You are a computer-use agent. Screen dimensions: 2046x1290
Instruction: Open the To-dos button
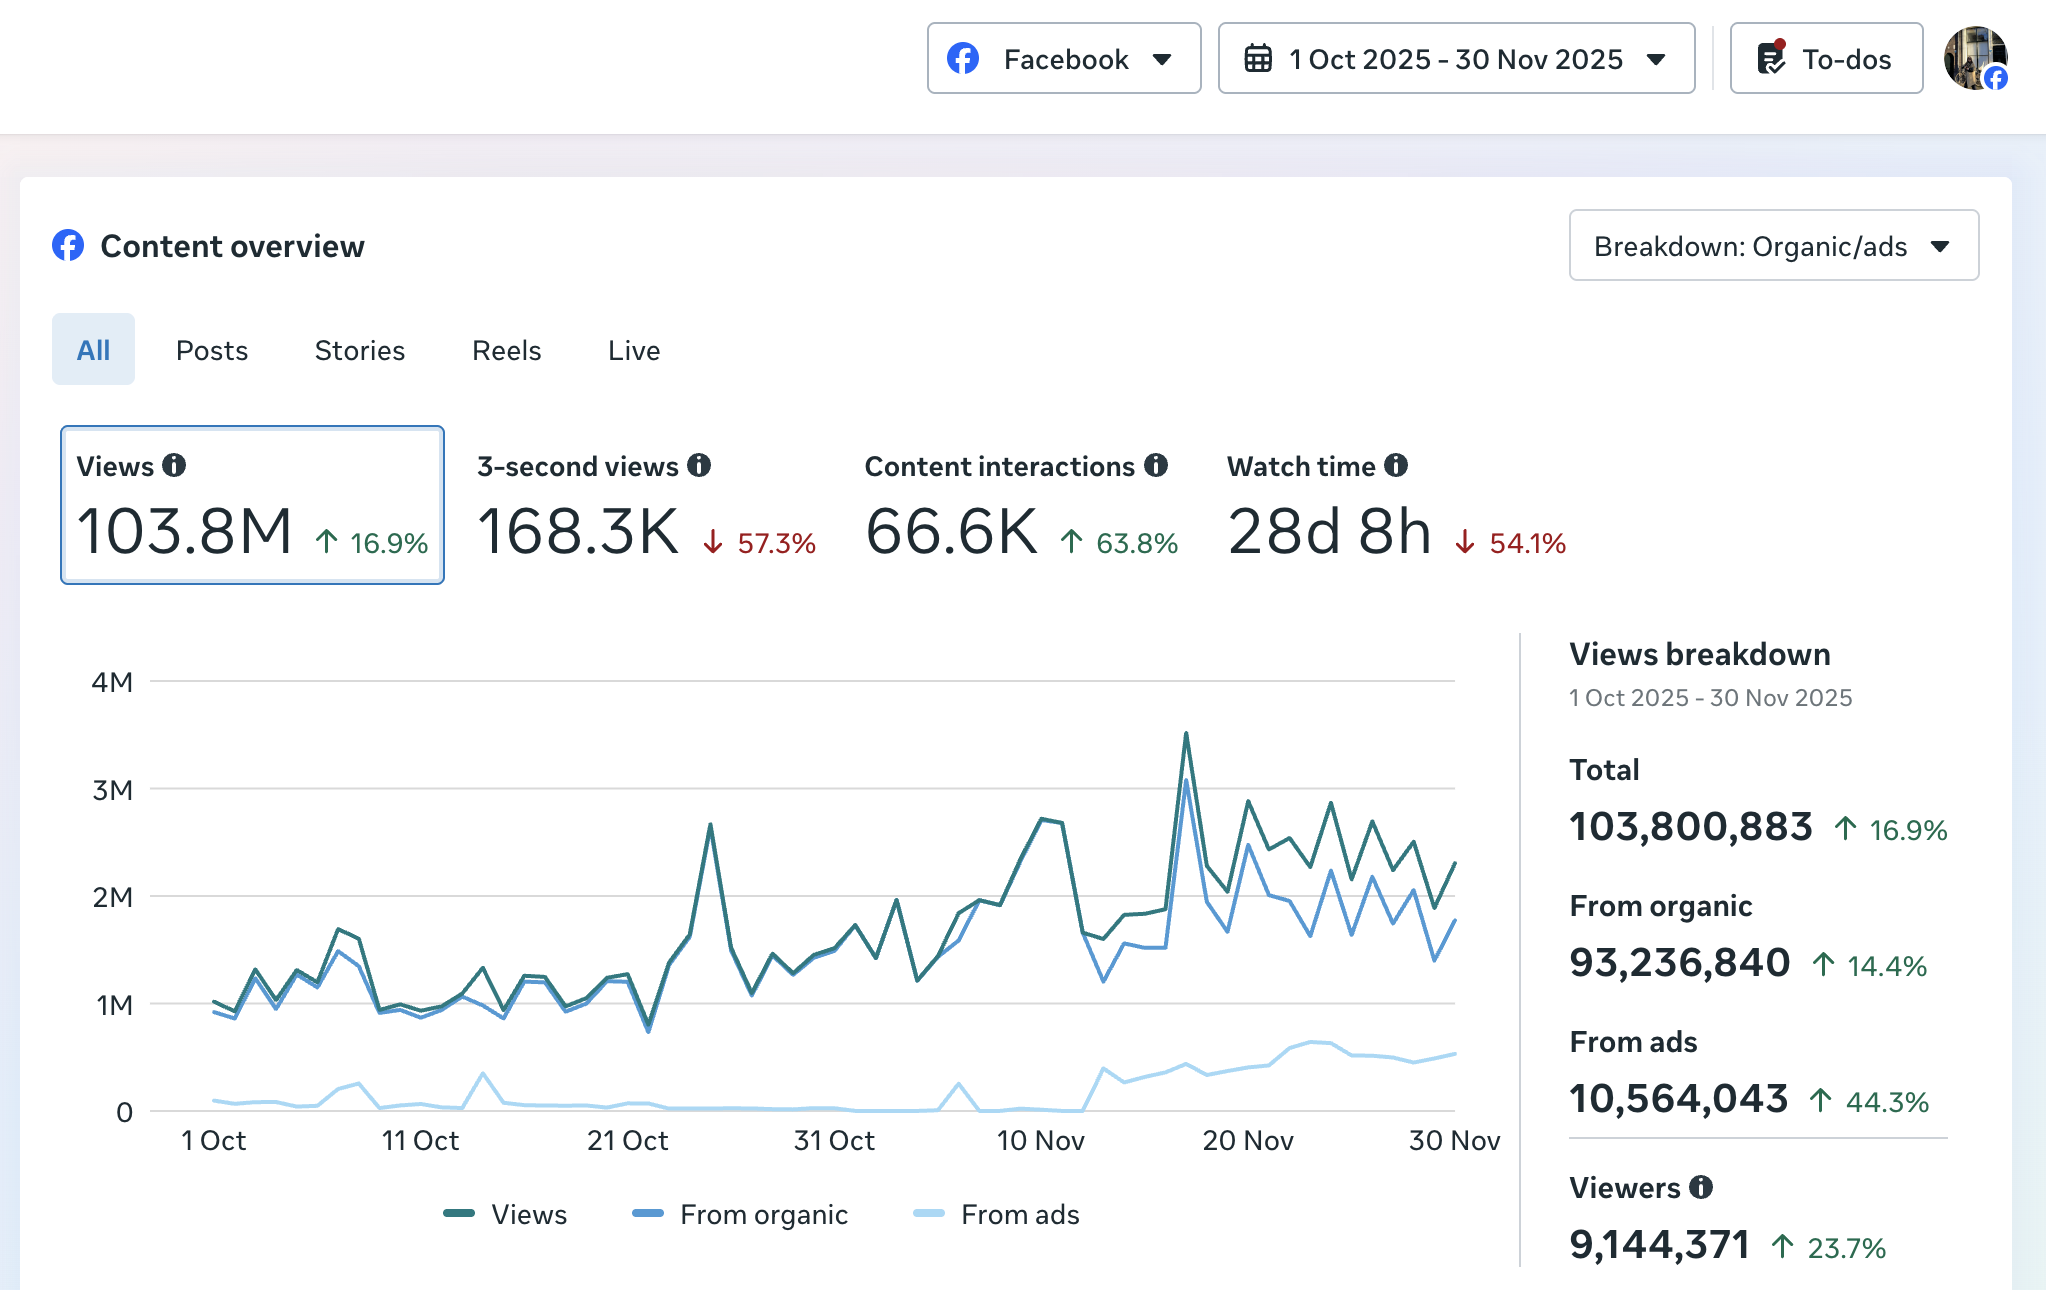pyautogui.click(x=1826, y=59)
